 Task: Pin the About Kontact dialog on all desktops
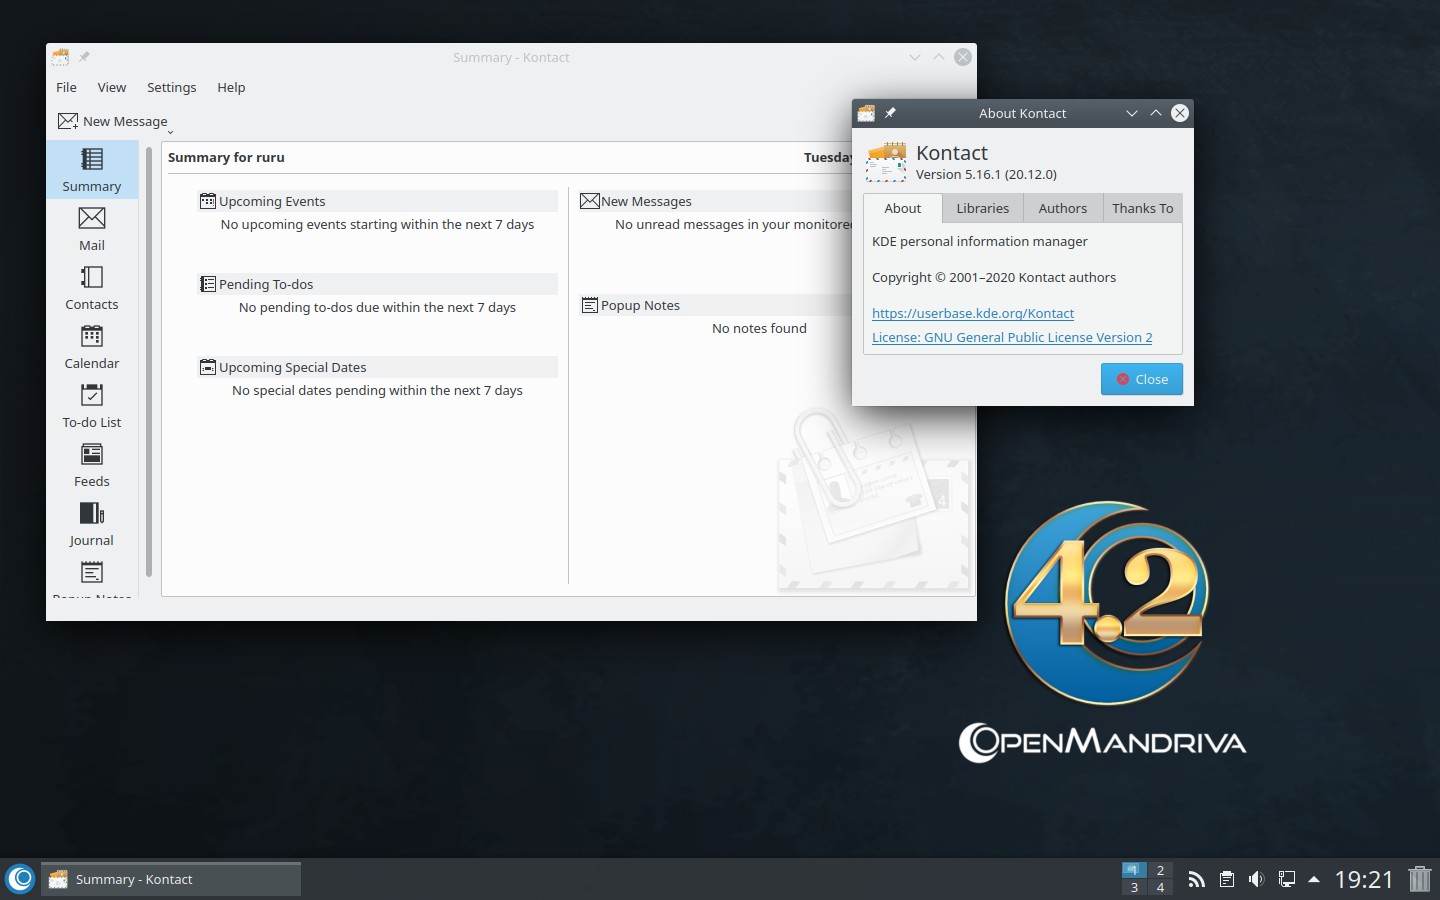tap(890, 113)
